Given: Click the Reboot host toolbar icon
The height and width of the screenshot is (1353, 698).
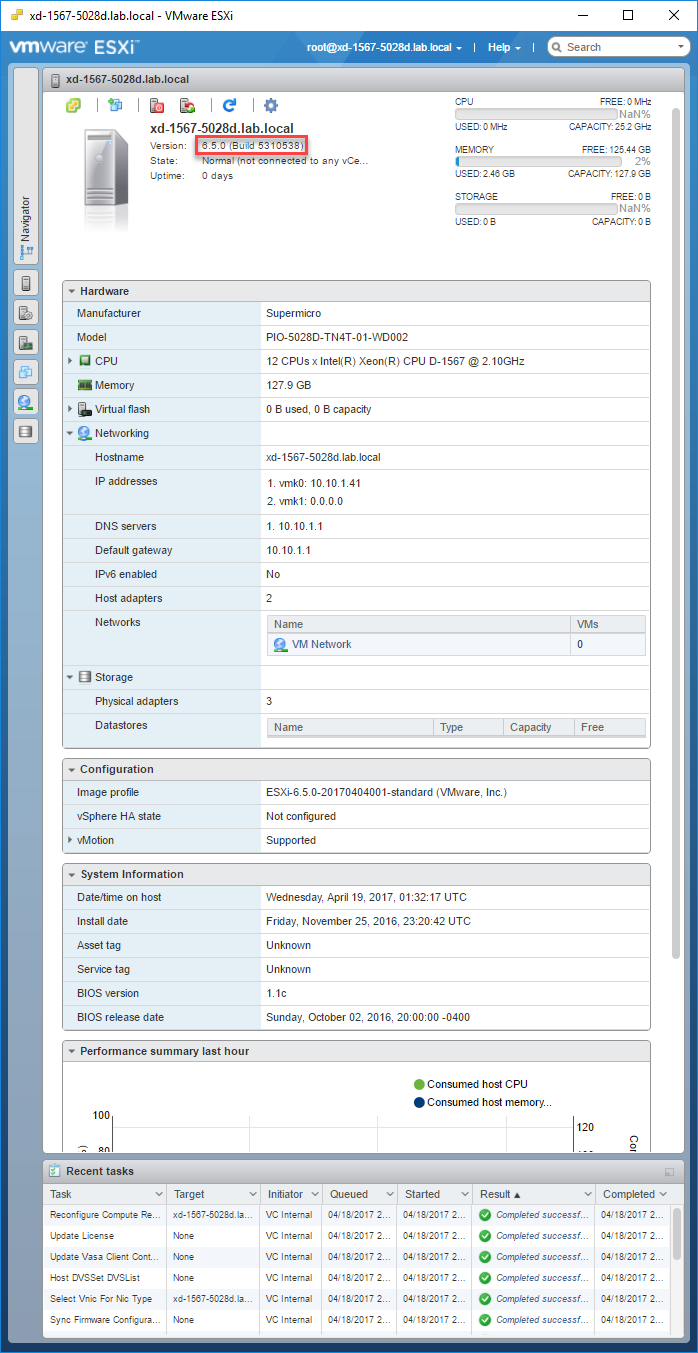Looking at the screenshot, I should point(187,105).
